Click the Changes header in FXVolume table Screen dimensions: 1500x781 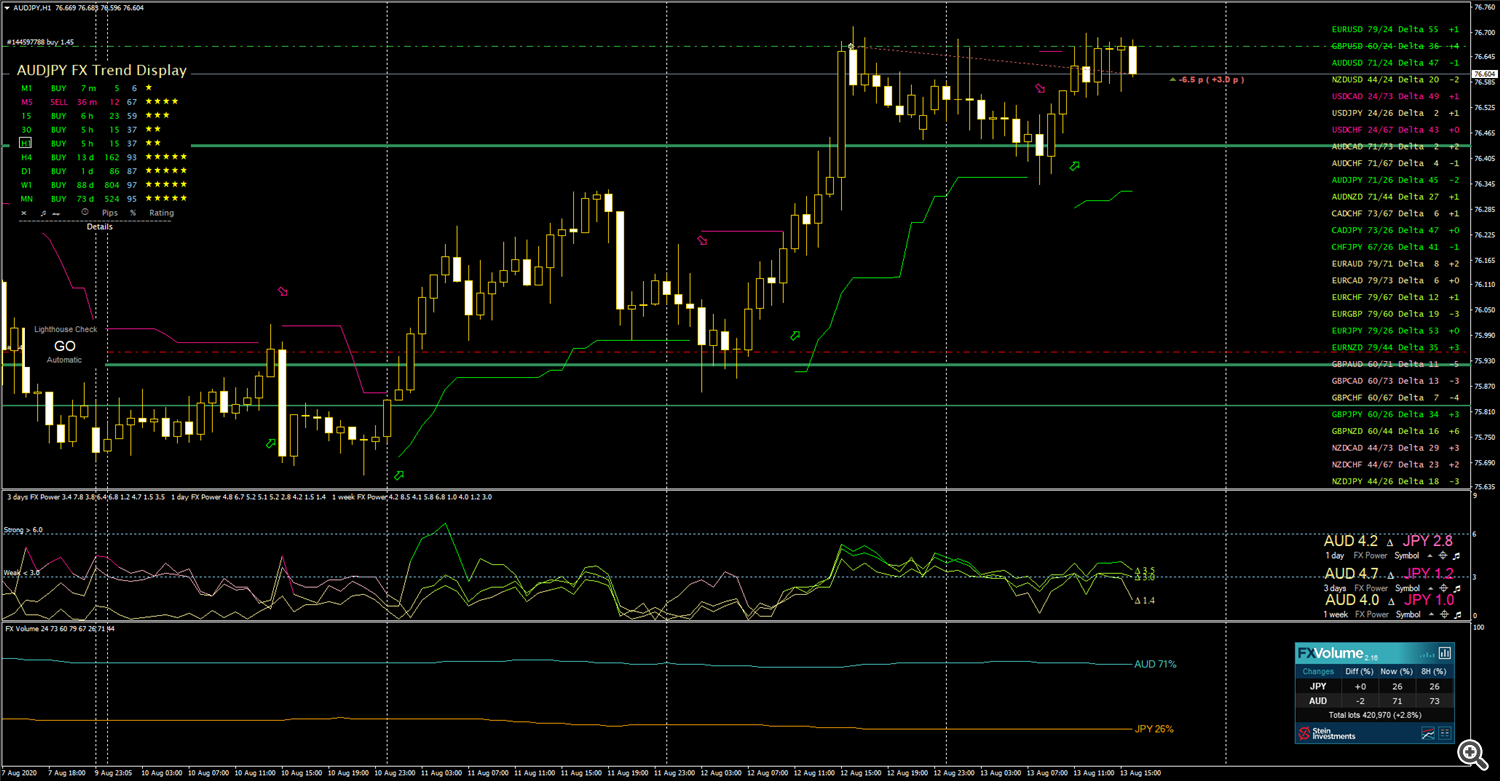coord(1318,671)
